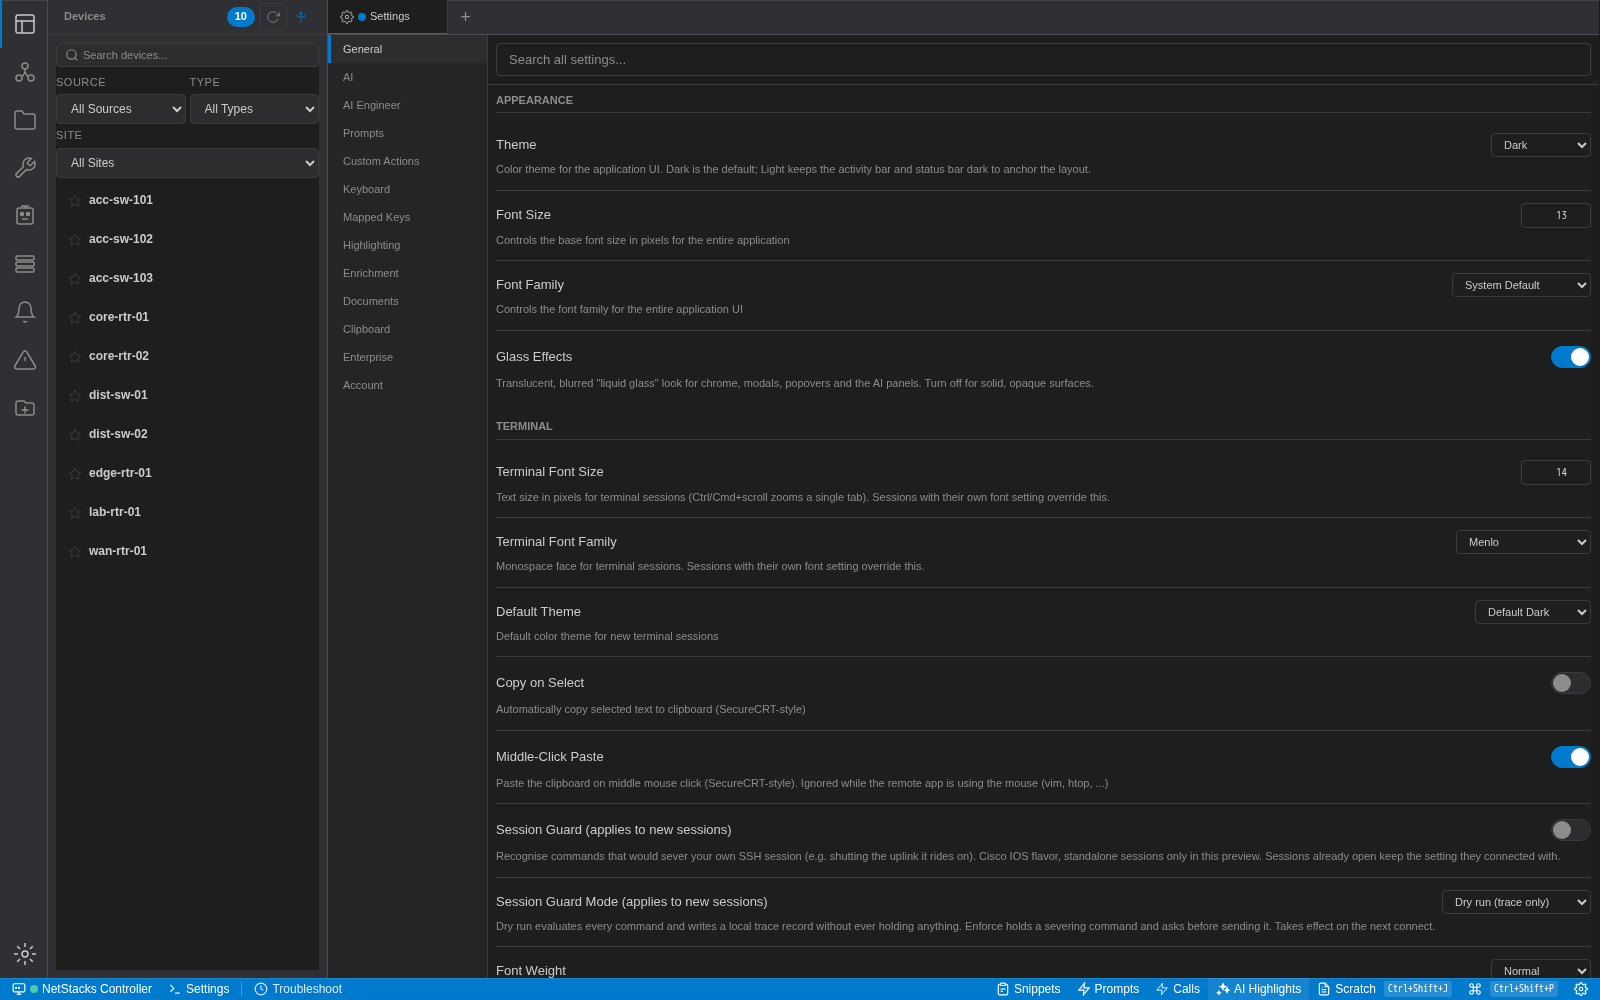
Task: Open the folder icon in activity bar
Action: point(25,120)
